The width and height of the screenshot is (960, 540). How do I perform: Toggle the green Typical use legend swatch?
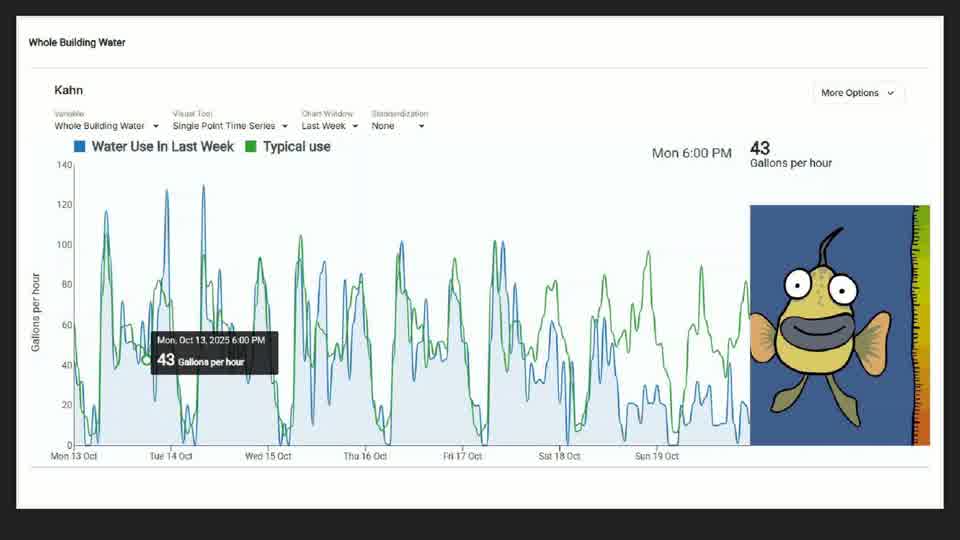click(250, 146)
